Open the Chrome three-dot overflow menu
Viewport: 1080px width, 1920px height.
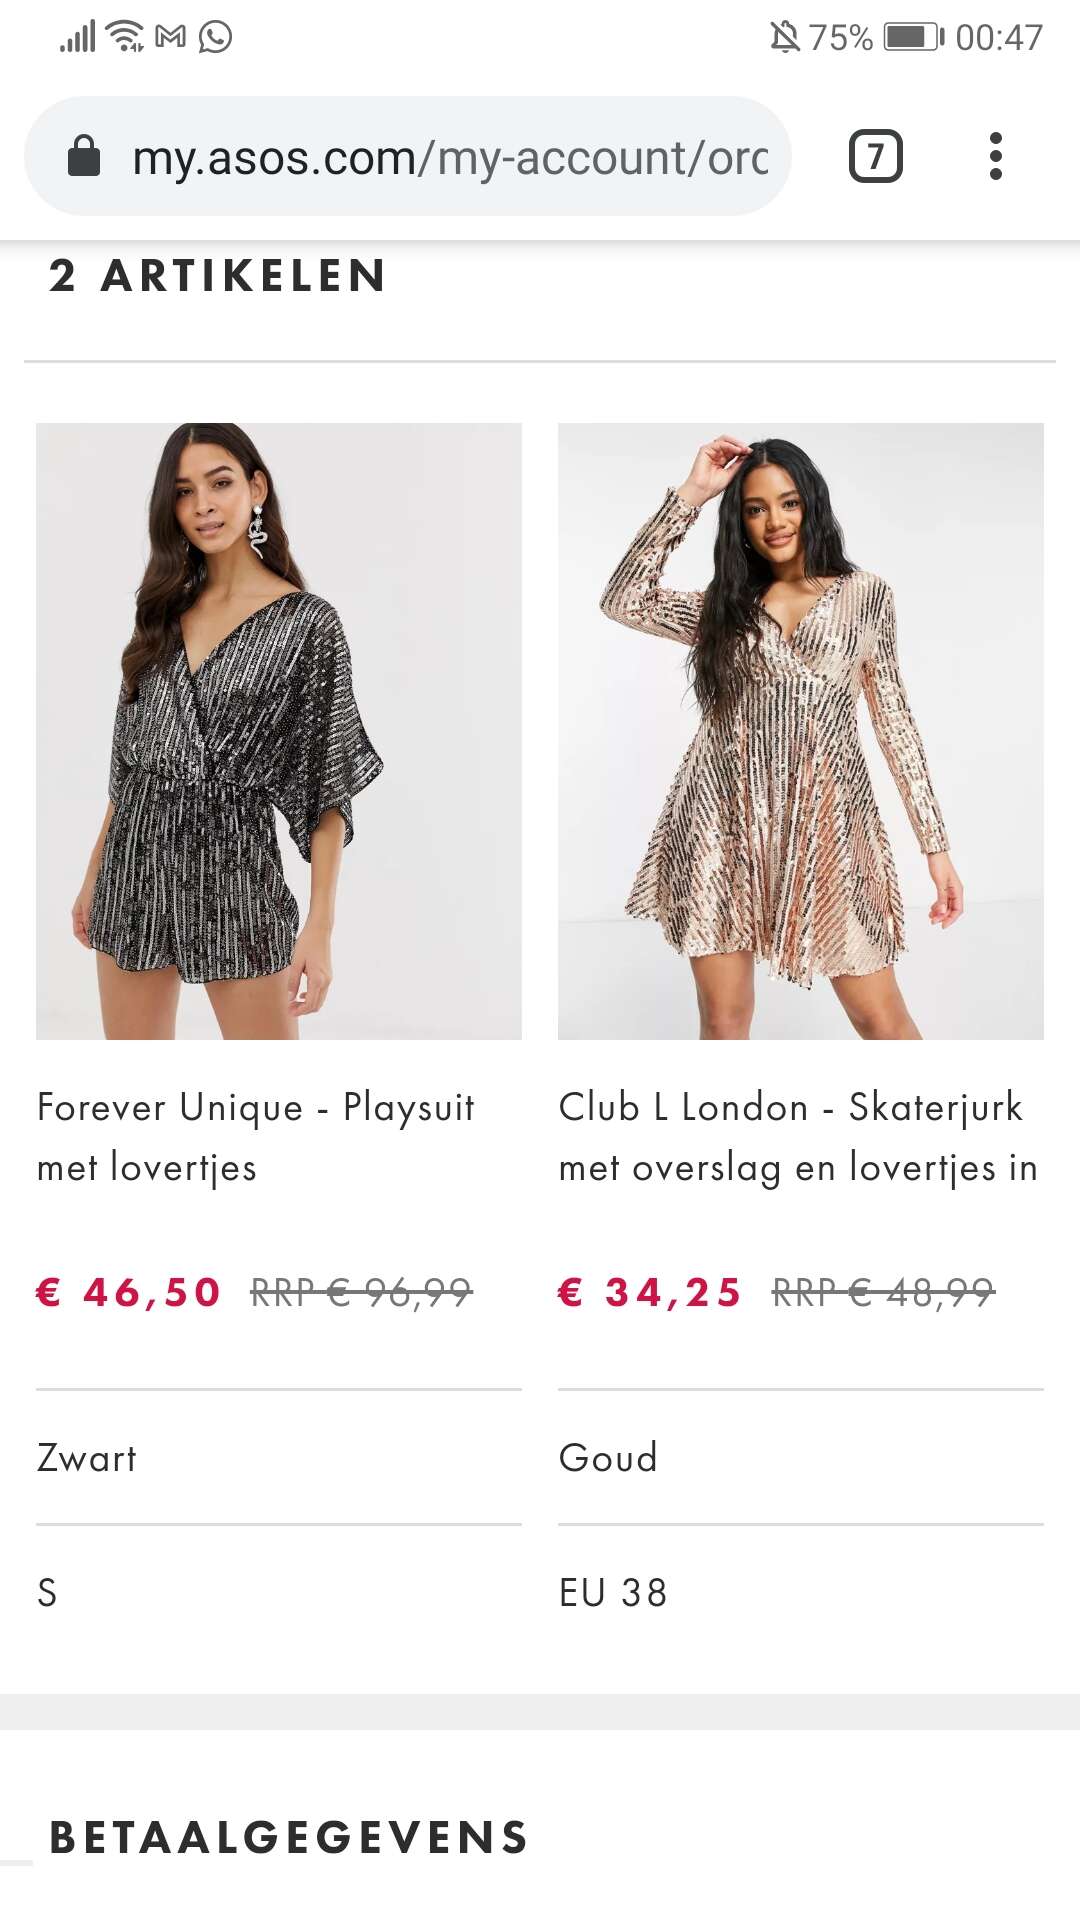(x=995, y=156)
